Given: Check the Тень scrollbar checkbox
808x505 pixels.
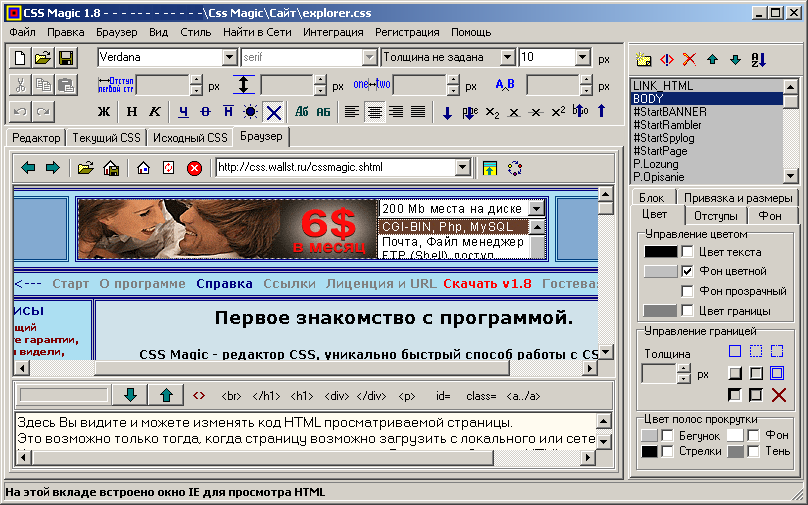Looking at the screenshot, I should tap(753, 451).
